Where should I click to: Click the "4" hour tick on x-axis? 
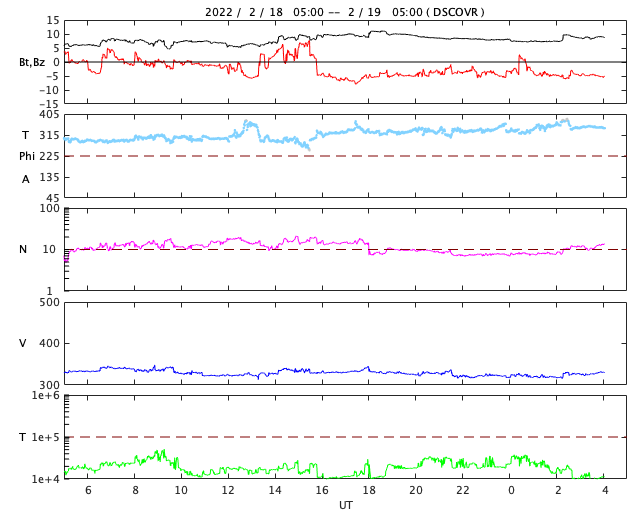pos(605,490)
